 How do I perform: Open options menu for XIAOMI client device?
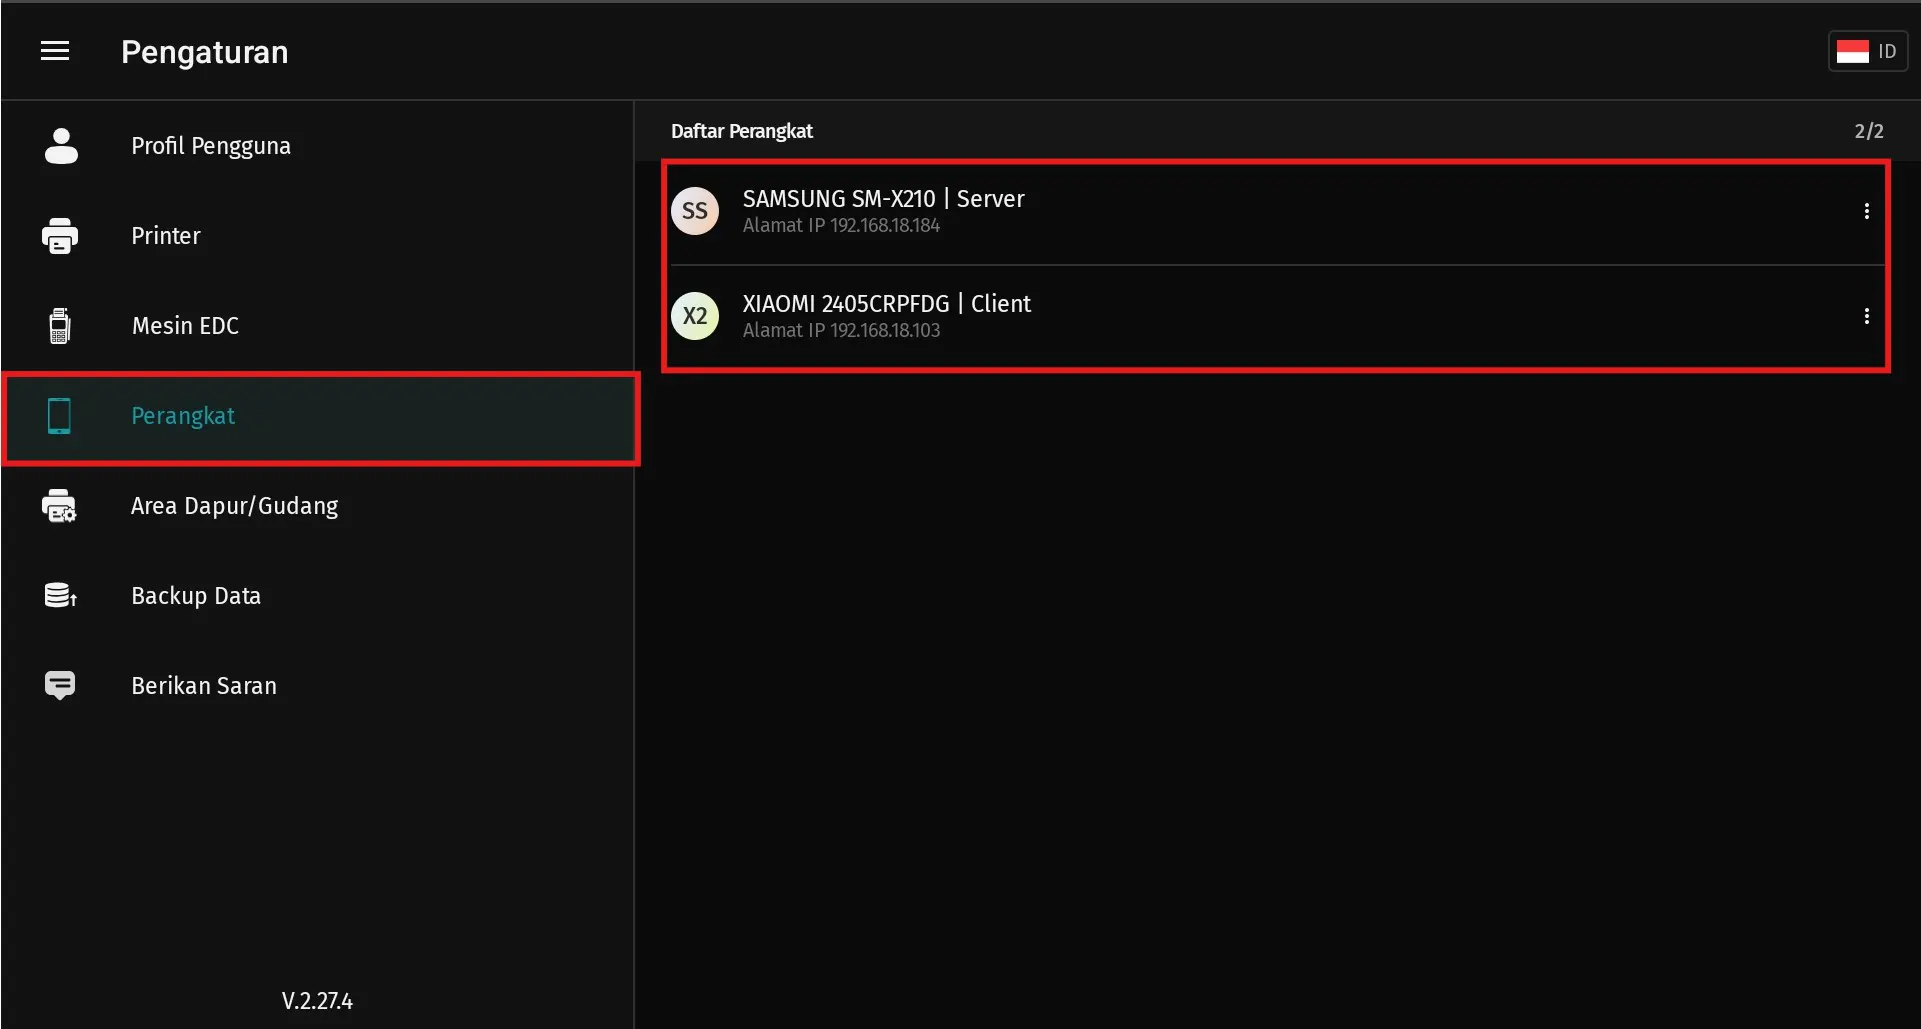pos(1866,316)
